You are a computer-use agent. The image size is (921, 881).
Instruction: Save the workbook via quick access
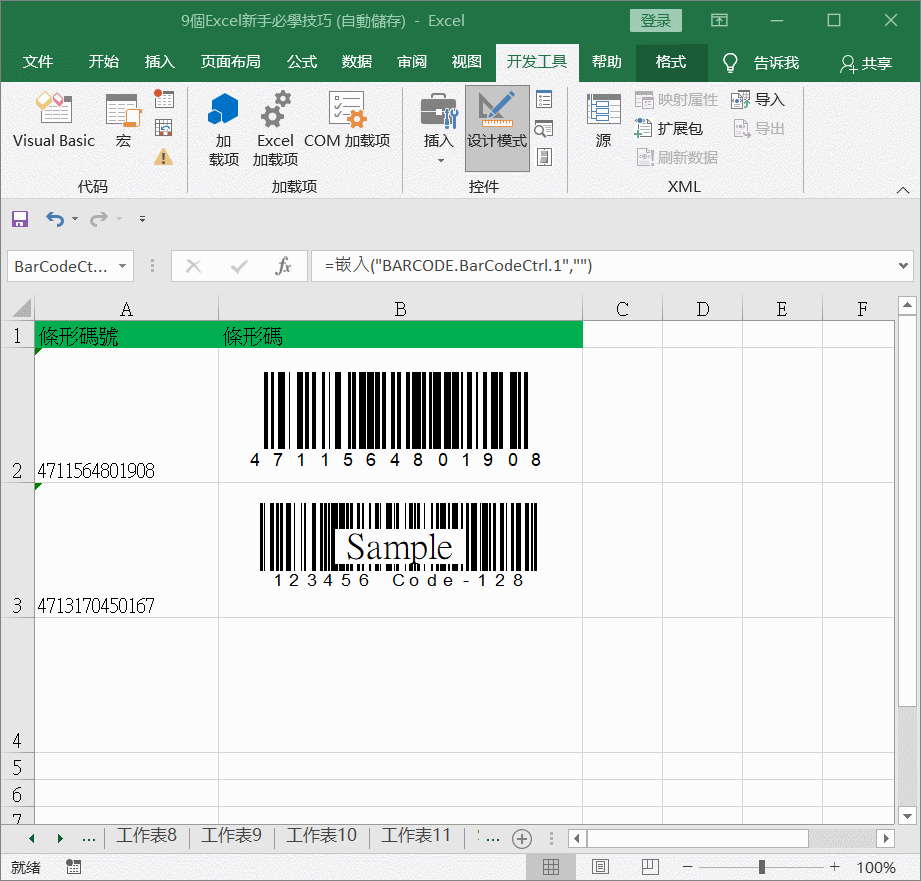[x=20, y=219]
